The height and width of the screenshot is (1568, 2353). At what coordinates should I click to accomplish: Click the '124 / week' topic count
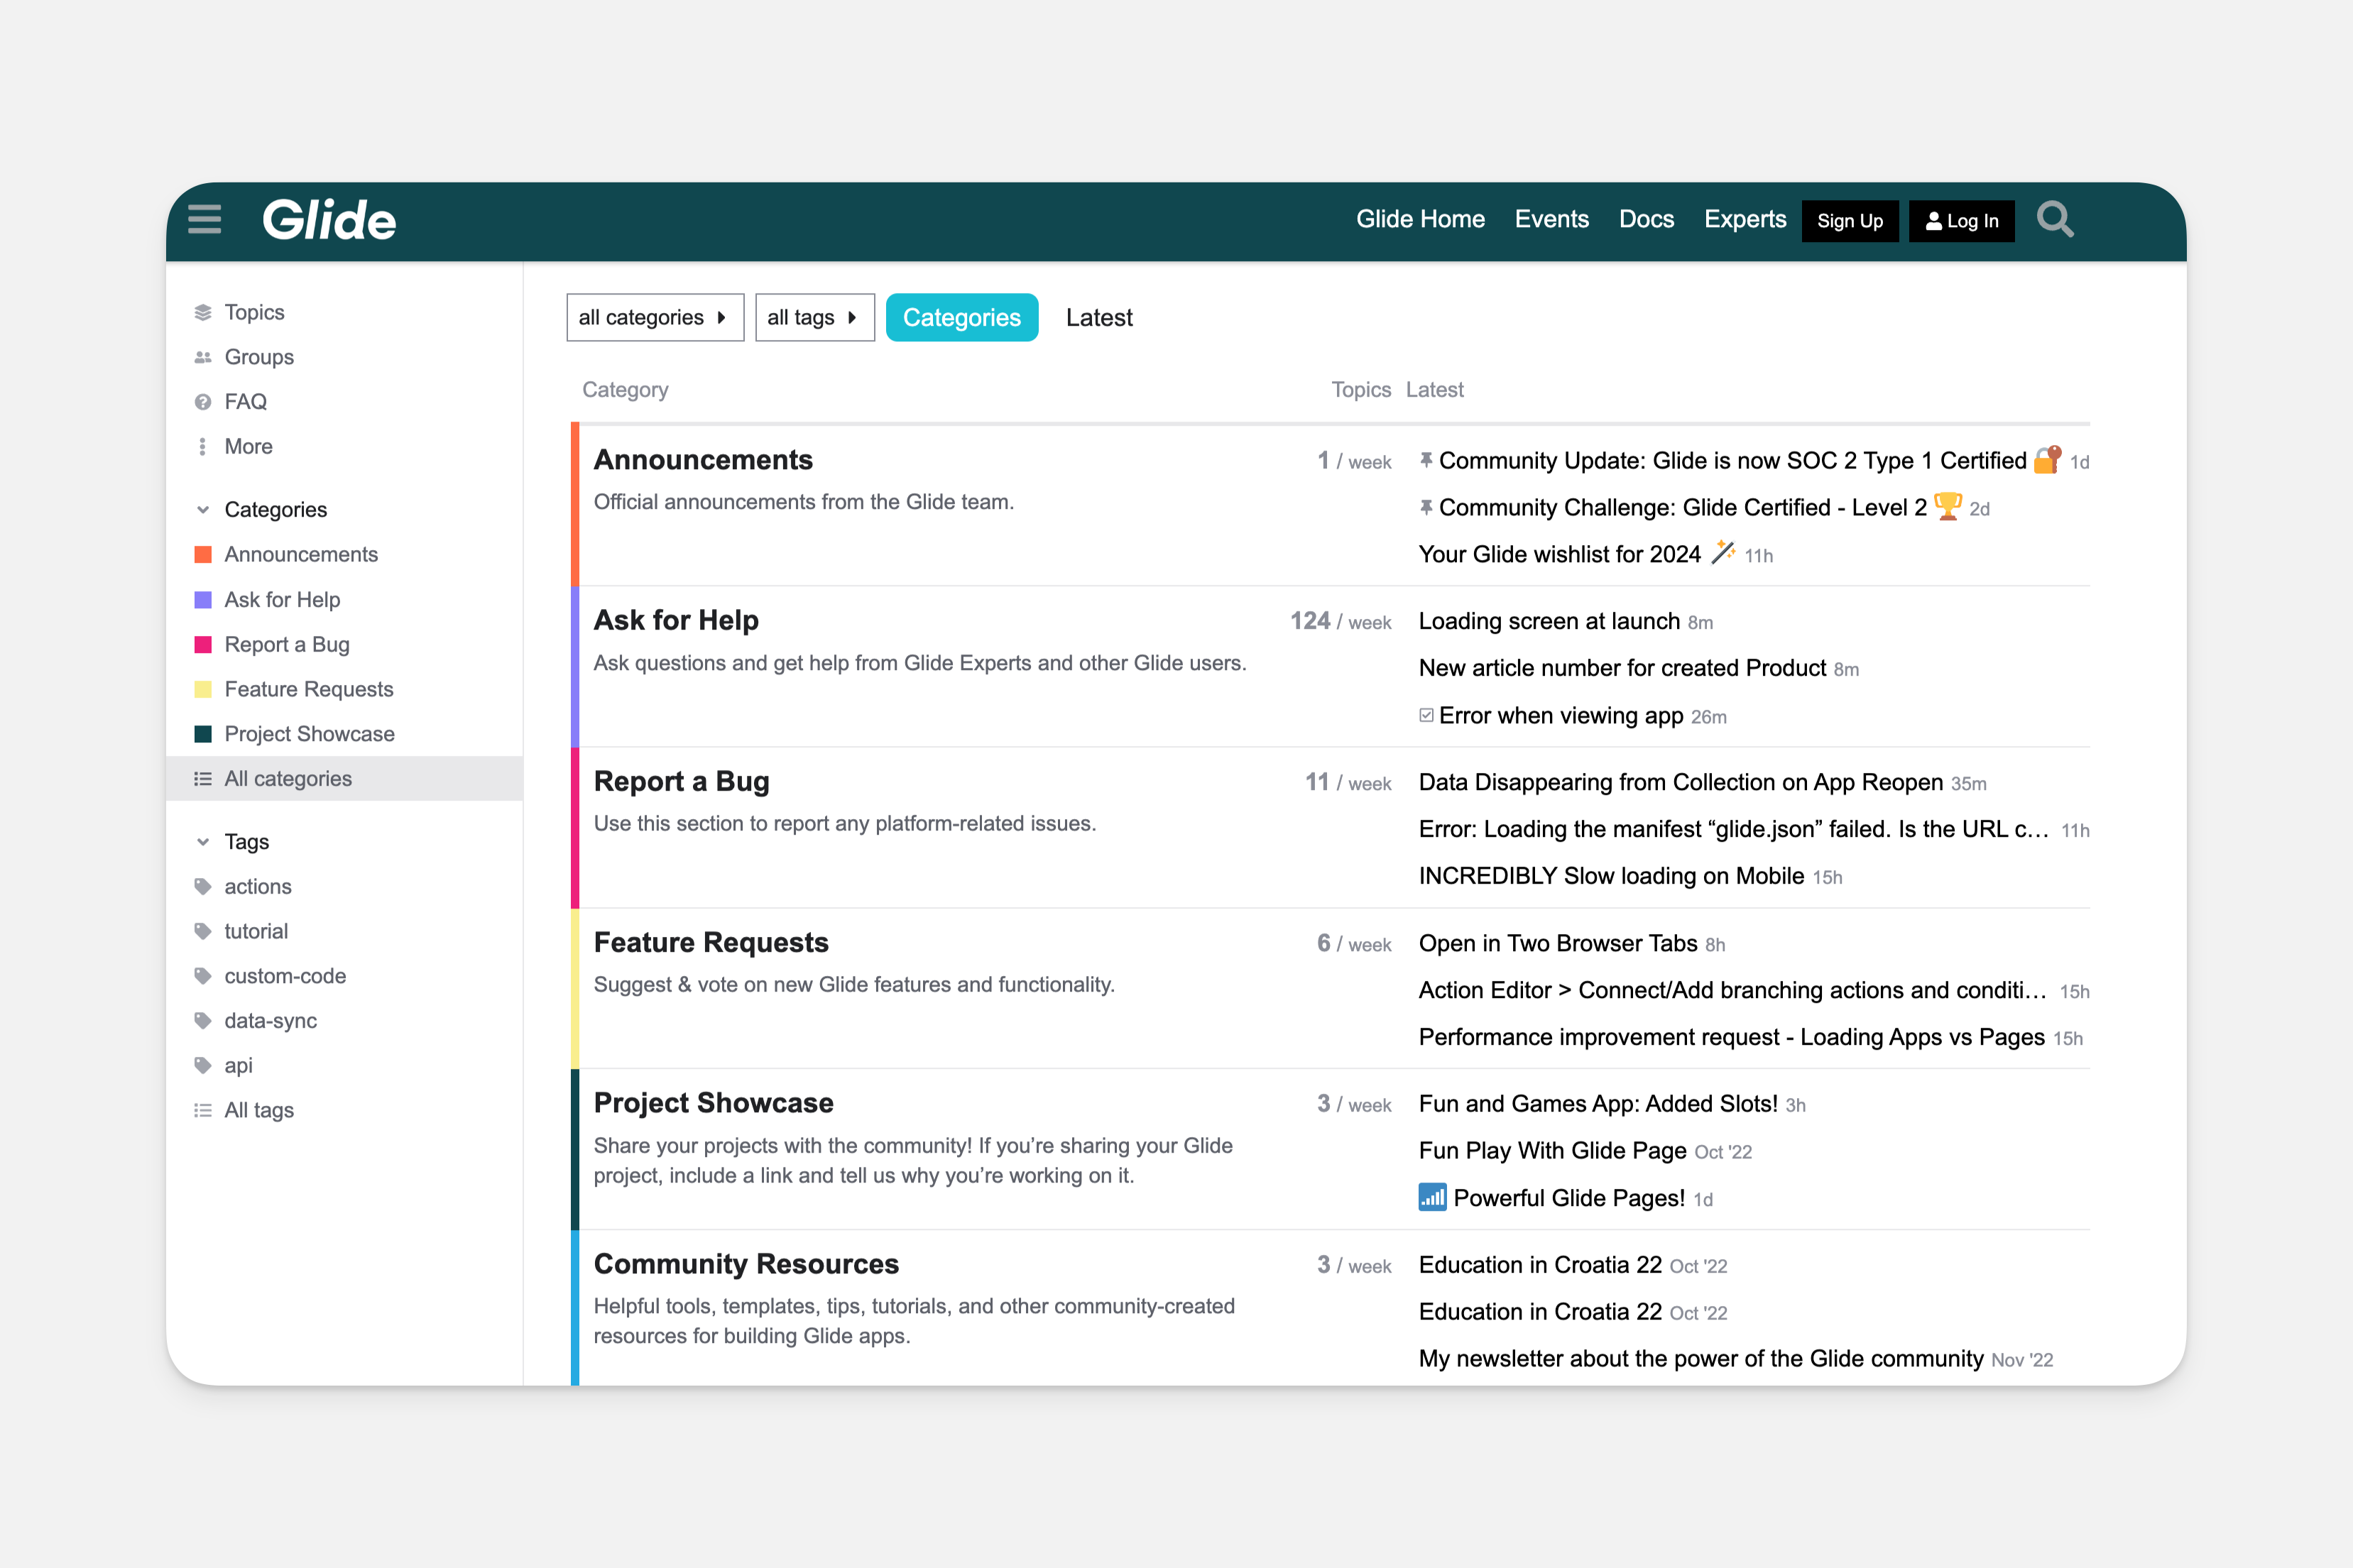(1340, 621)
